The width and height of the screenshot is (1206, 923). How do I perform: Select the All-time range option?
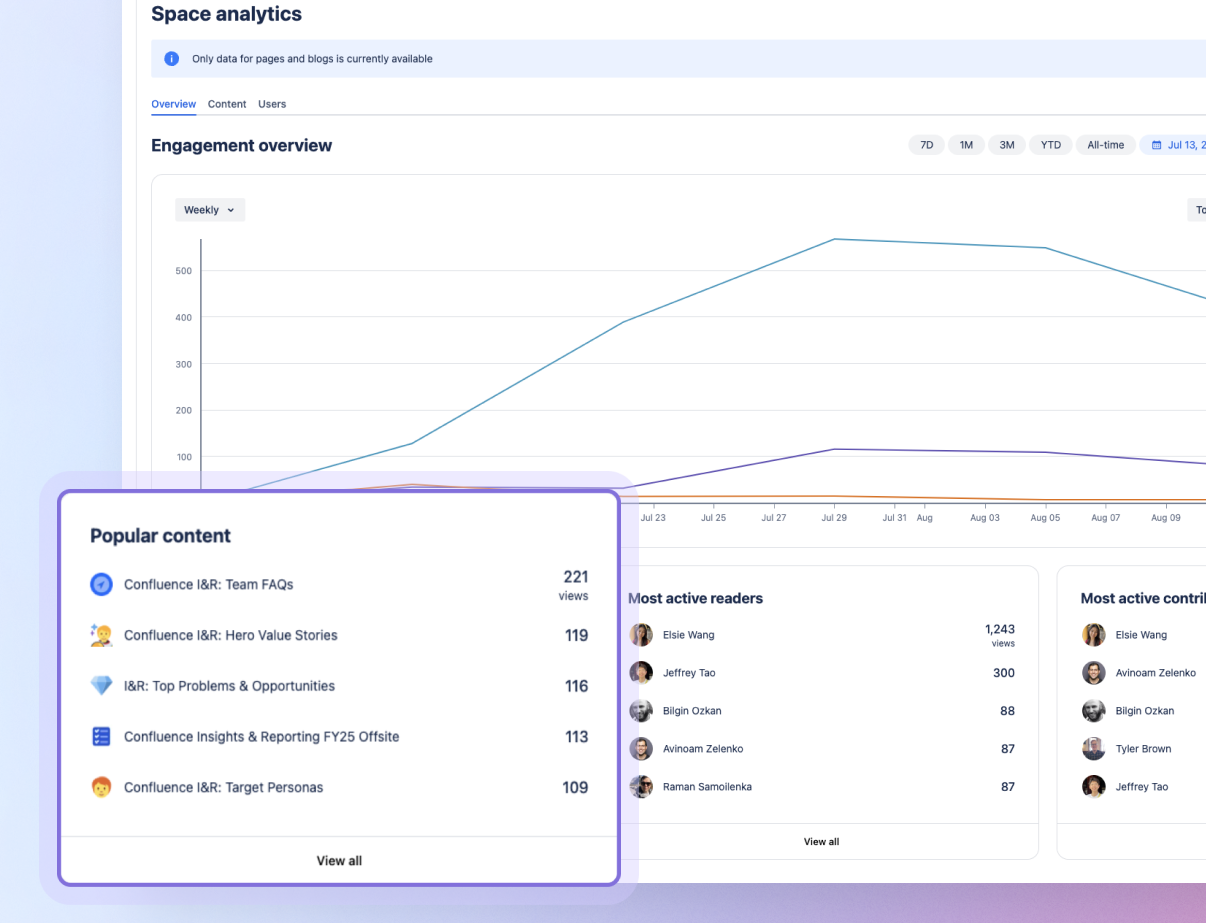click(1106, 145)
